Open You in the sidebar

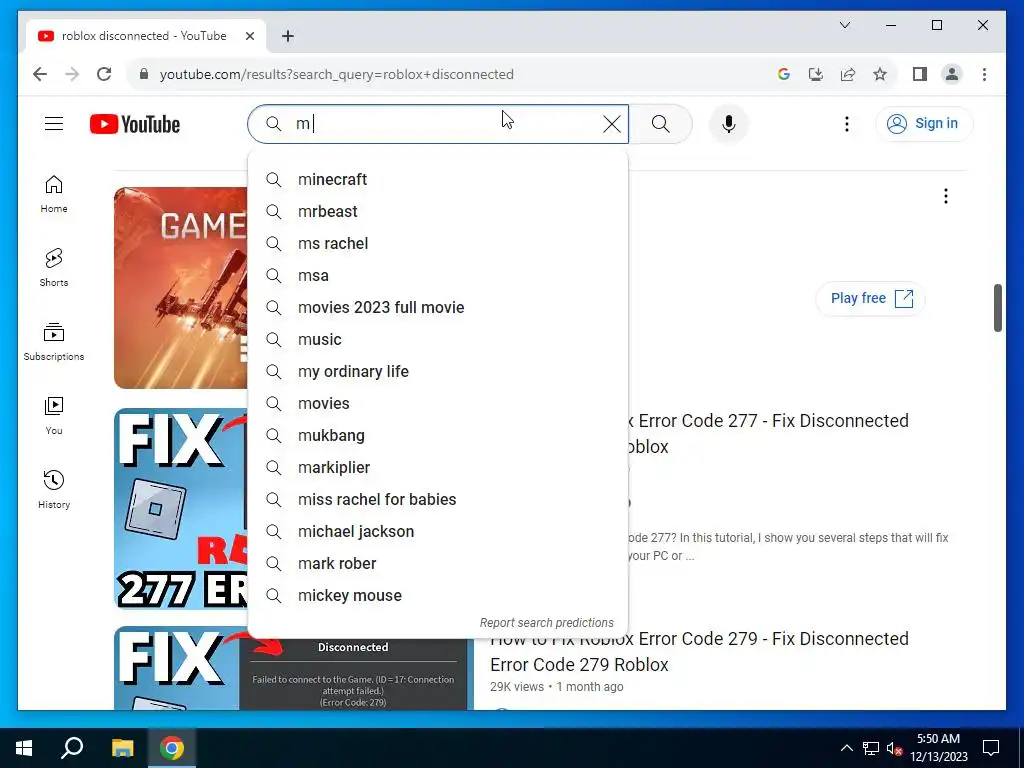tap(54, 415)
